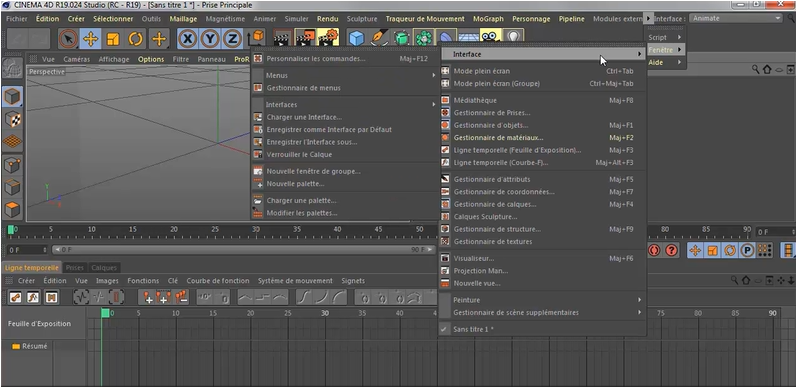This screenshot has width=797, height=388.
Task: Click Personnaliser les commandes entry
Action: click(345, 58)
